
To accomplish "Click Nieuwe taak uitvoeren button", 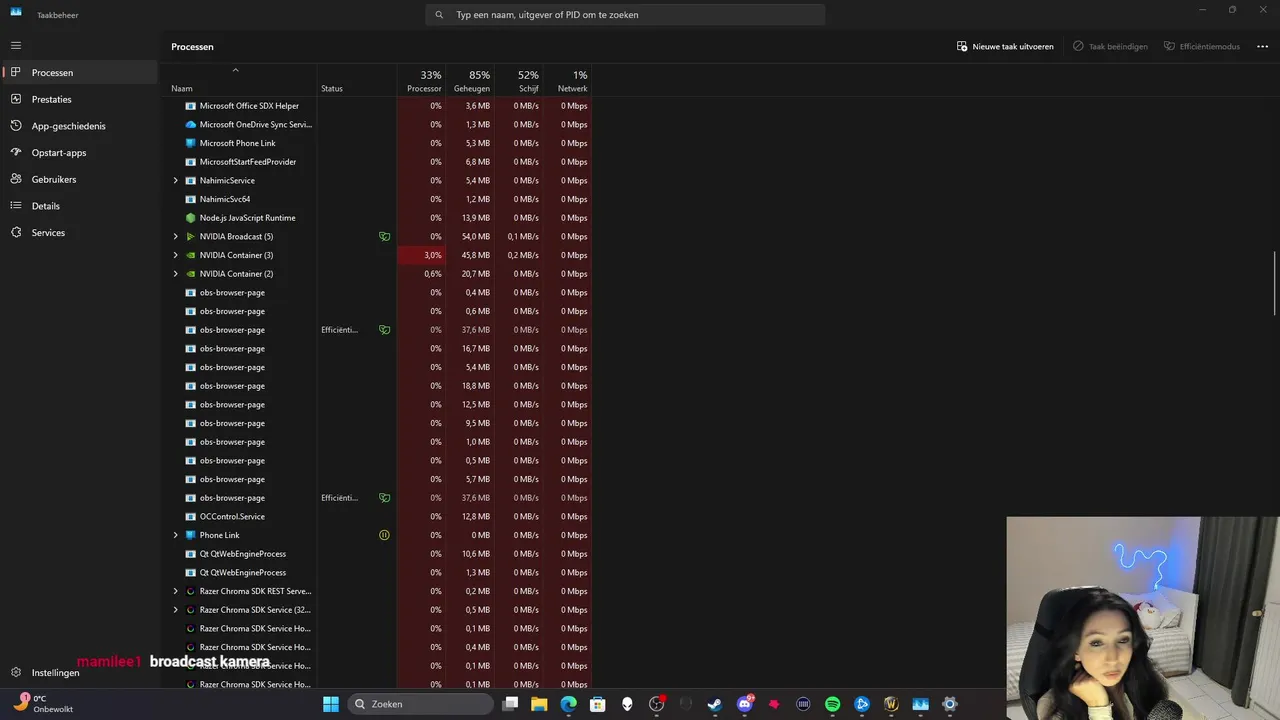I will pos(1005,46).
